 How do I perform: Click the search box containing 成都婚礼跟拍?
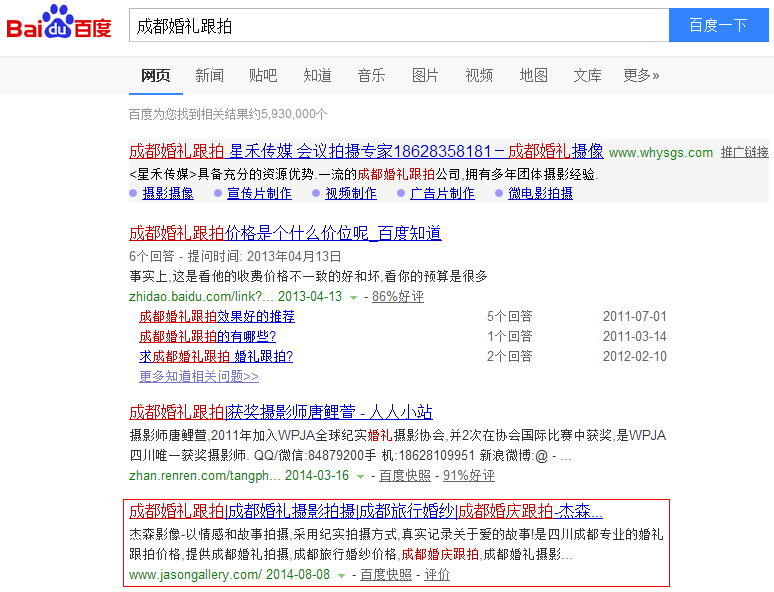[x=398, y=26]
